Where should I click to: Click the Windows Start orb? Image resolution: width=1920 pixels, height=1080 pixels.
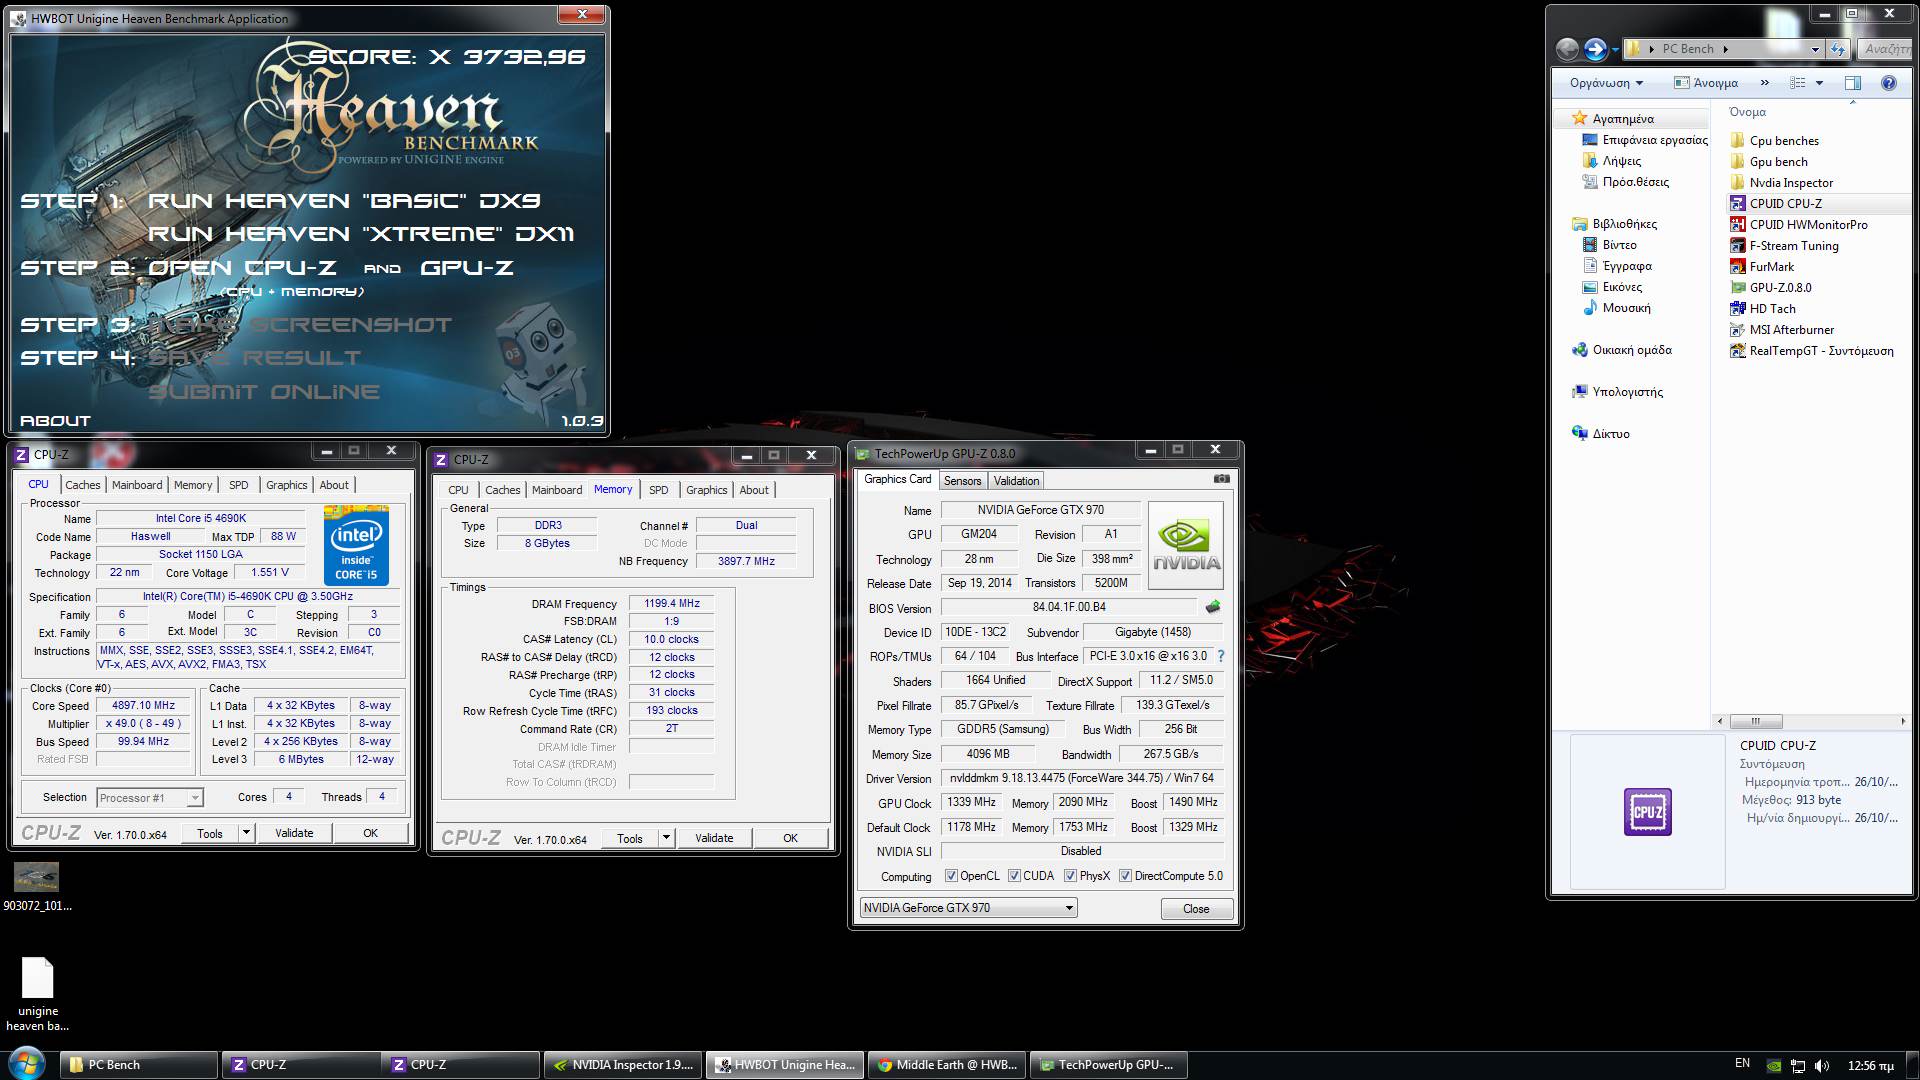pos(27,1063)
